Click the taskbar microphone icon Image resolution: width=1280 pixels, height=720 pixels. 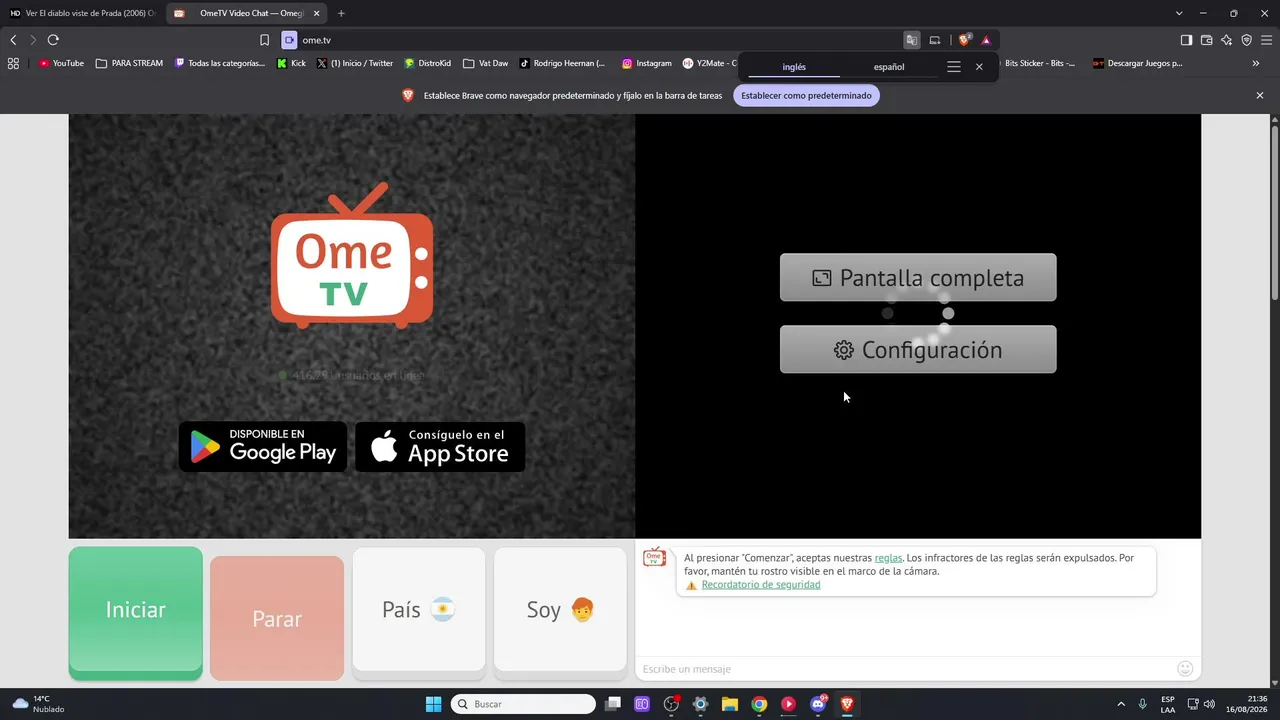(x=1143, y=704)
